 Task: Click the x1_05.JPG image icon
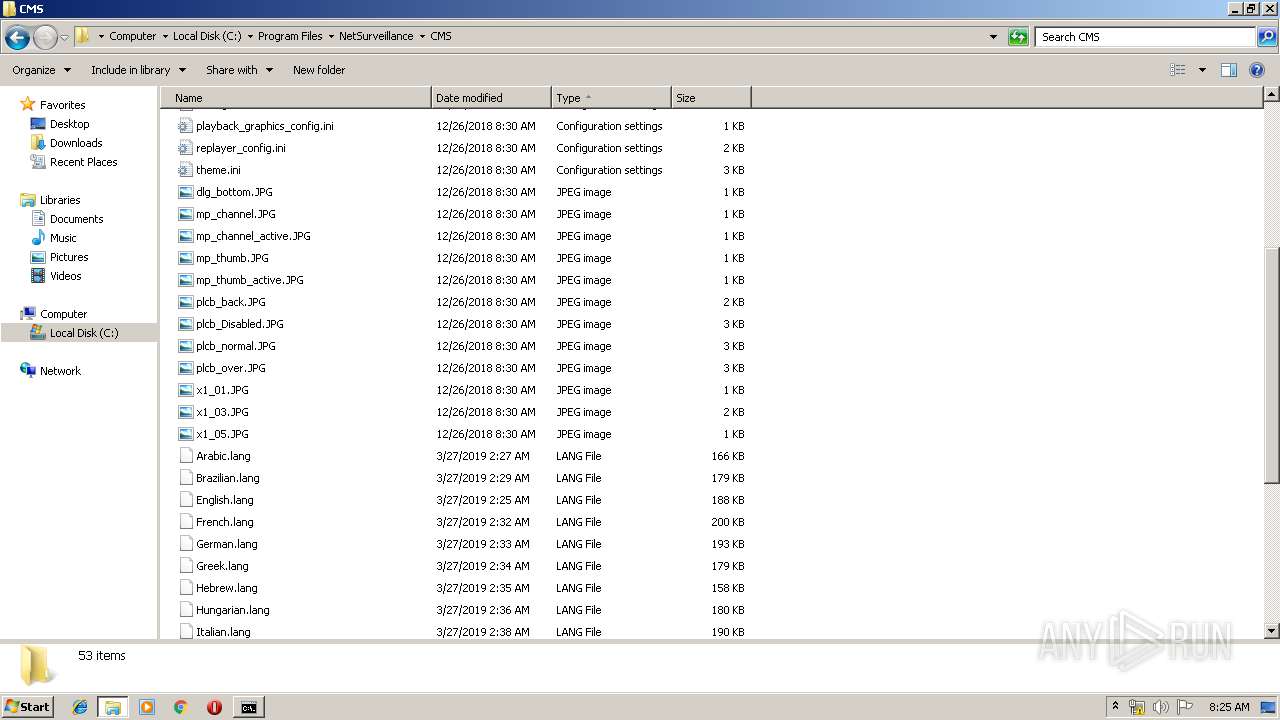tap(184, 434)
